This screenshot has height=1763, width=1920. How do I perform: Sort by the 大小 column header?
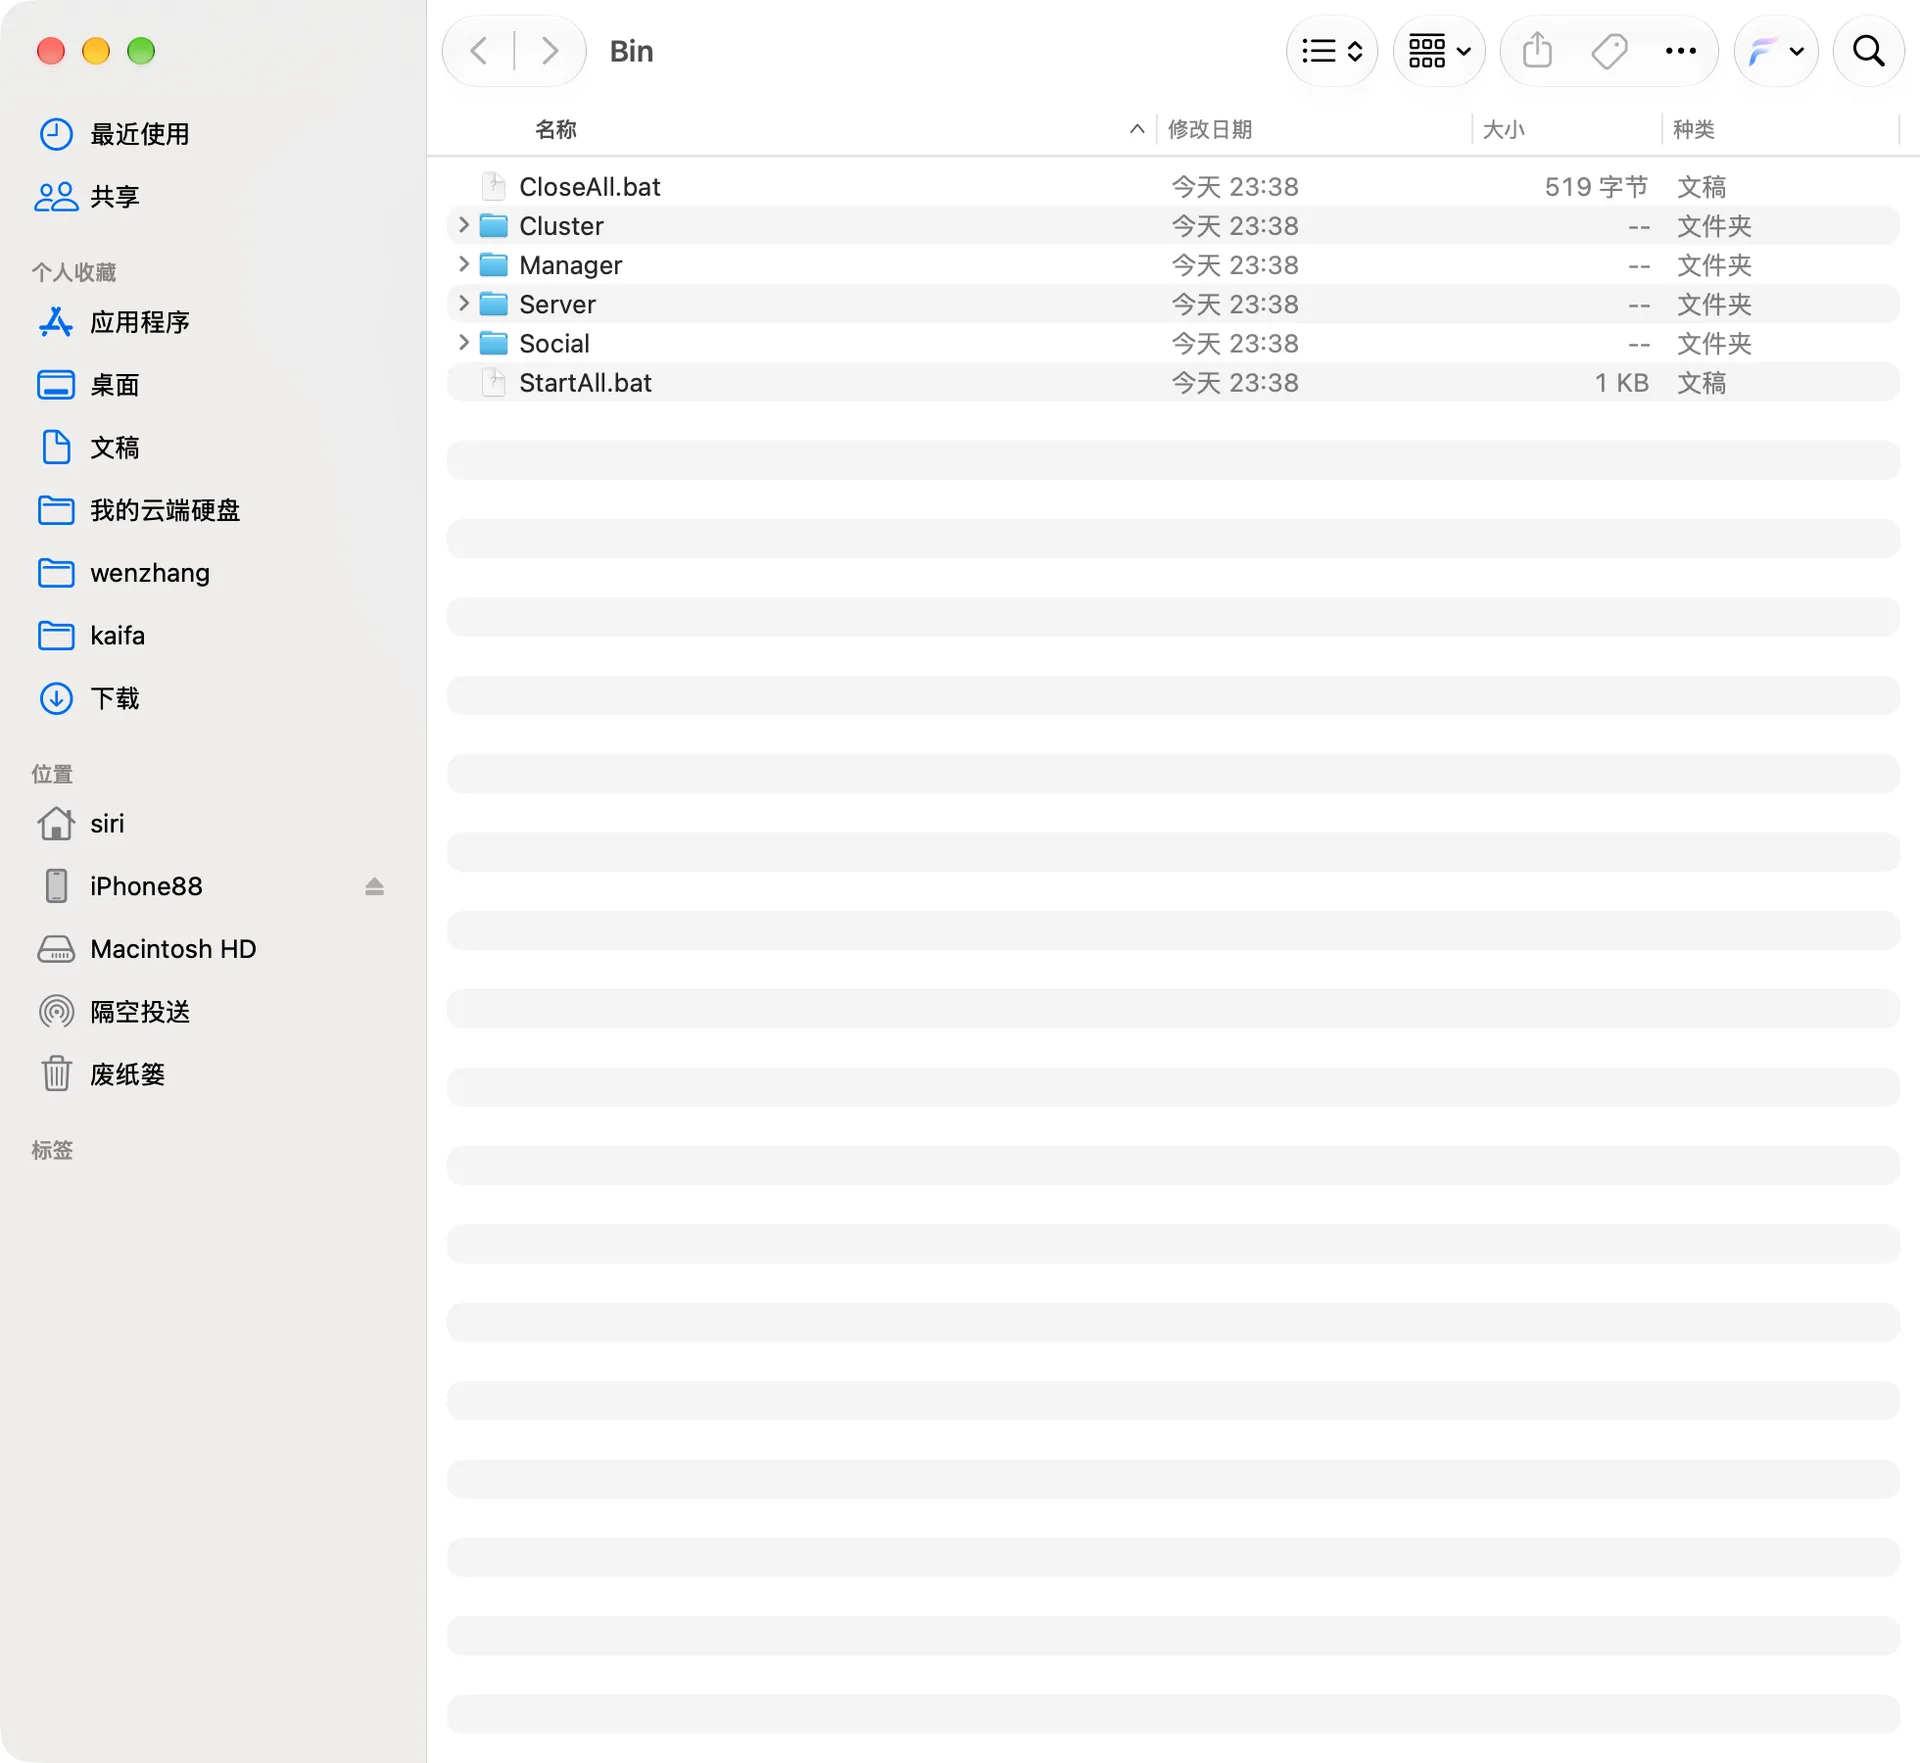pyautogui.click(x=1503, y=129)
